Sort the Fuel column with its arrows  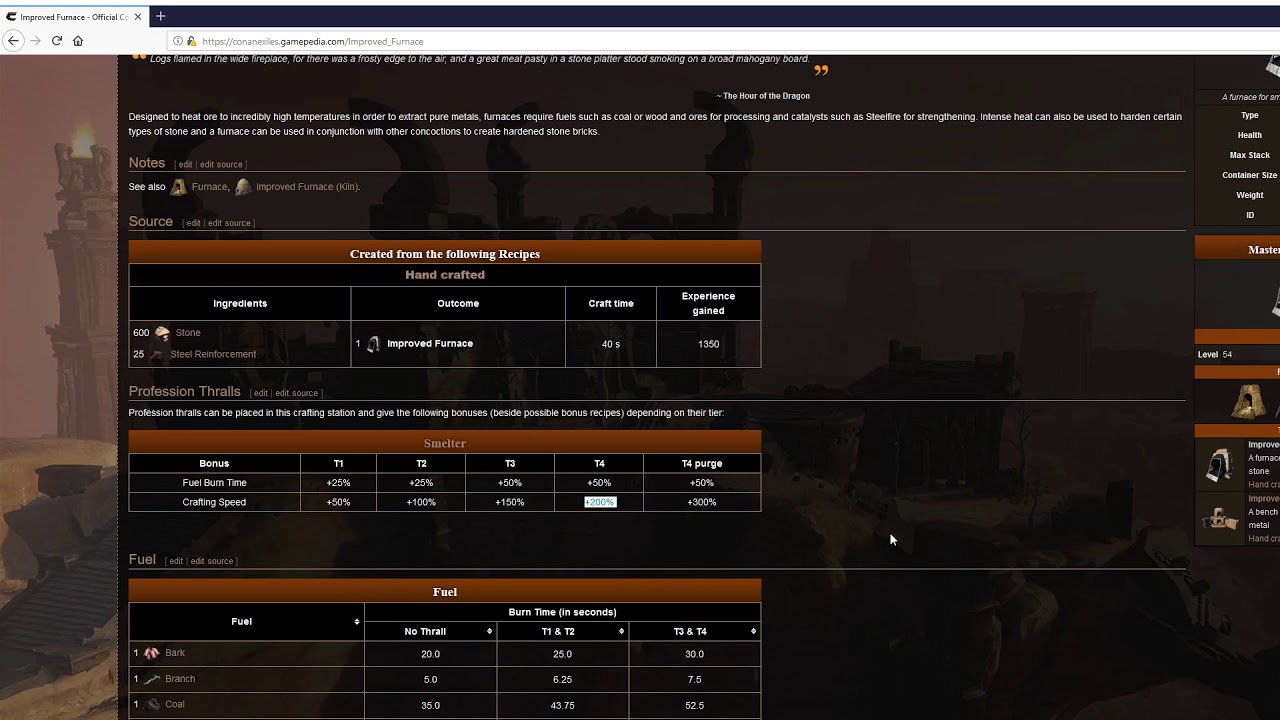pos(357,622)
